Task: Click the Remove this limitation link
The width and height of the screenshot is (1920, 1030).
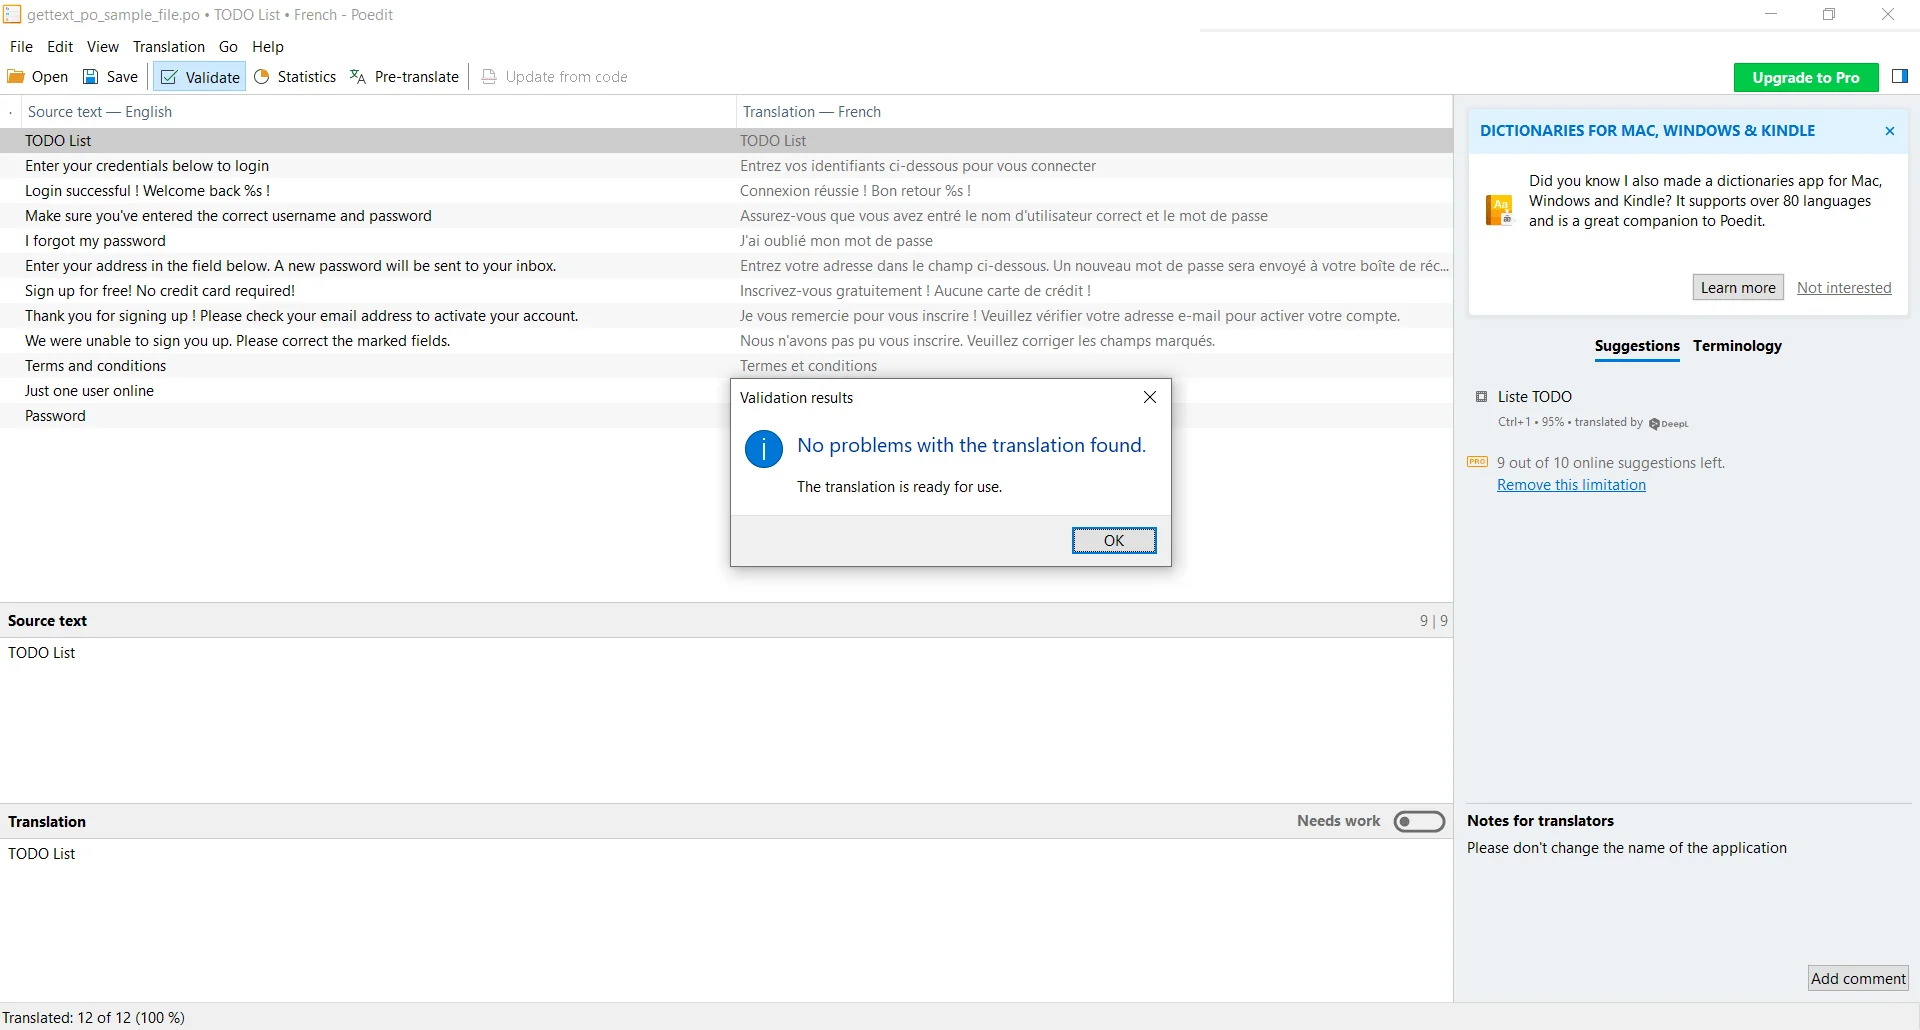Action: [x=1570, y=485]
